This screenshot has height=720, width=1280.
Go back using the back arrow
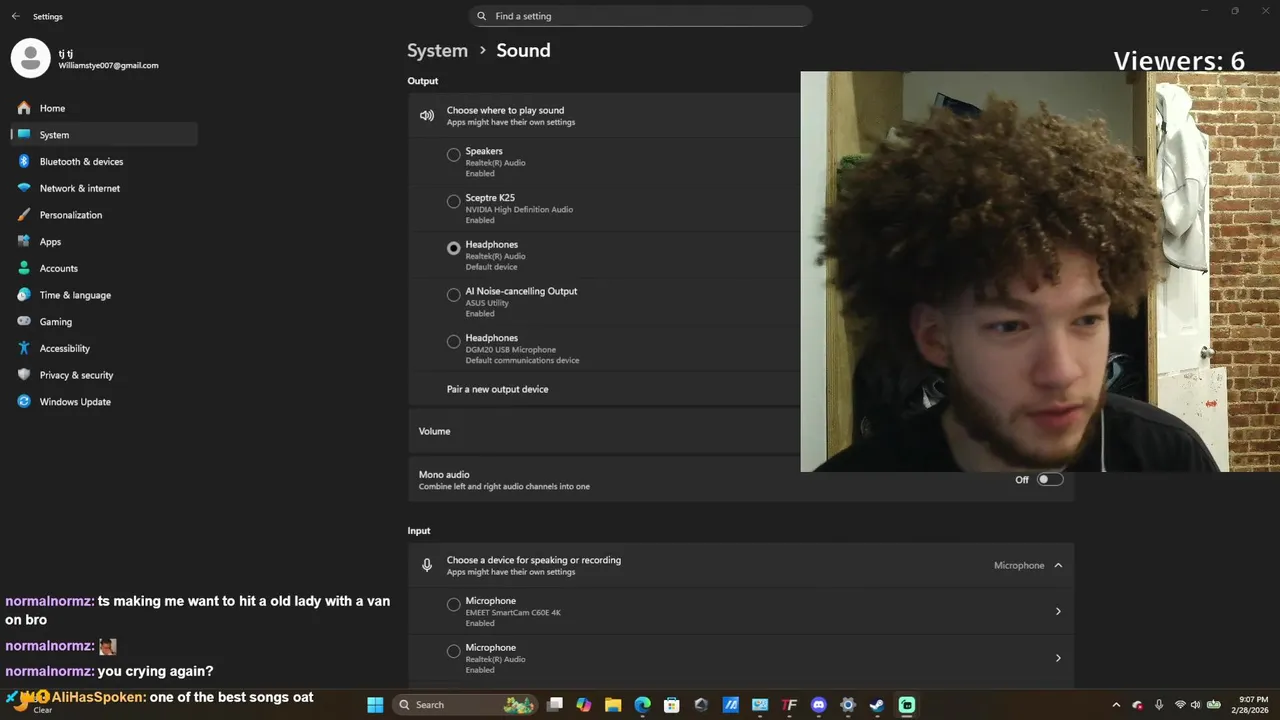(x=15, y=16)
